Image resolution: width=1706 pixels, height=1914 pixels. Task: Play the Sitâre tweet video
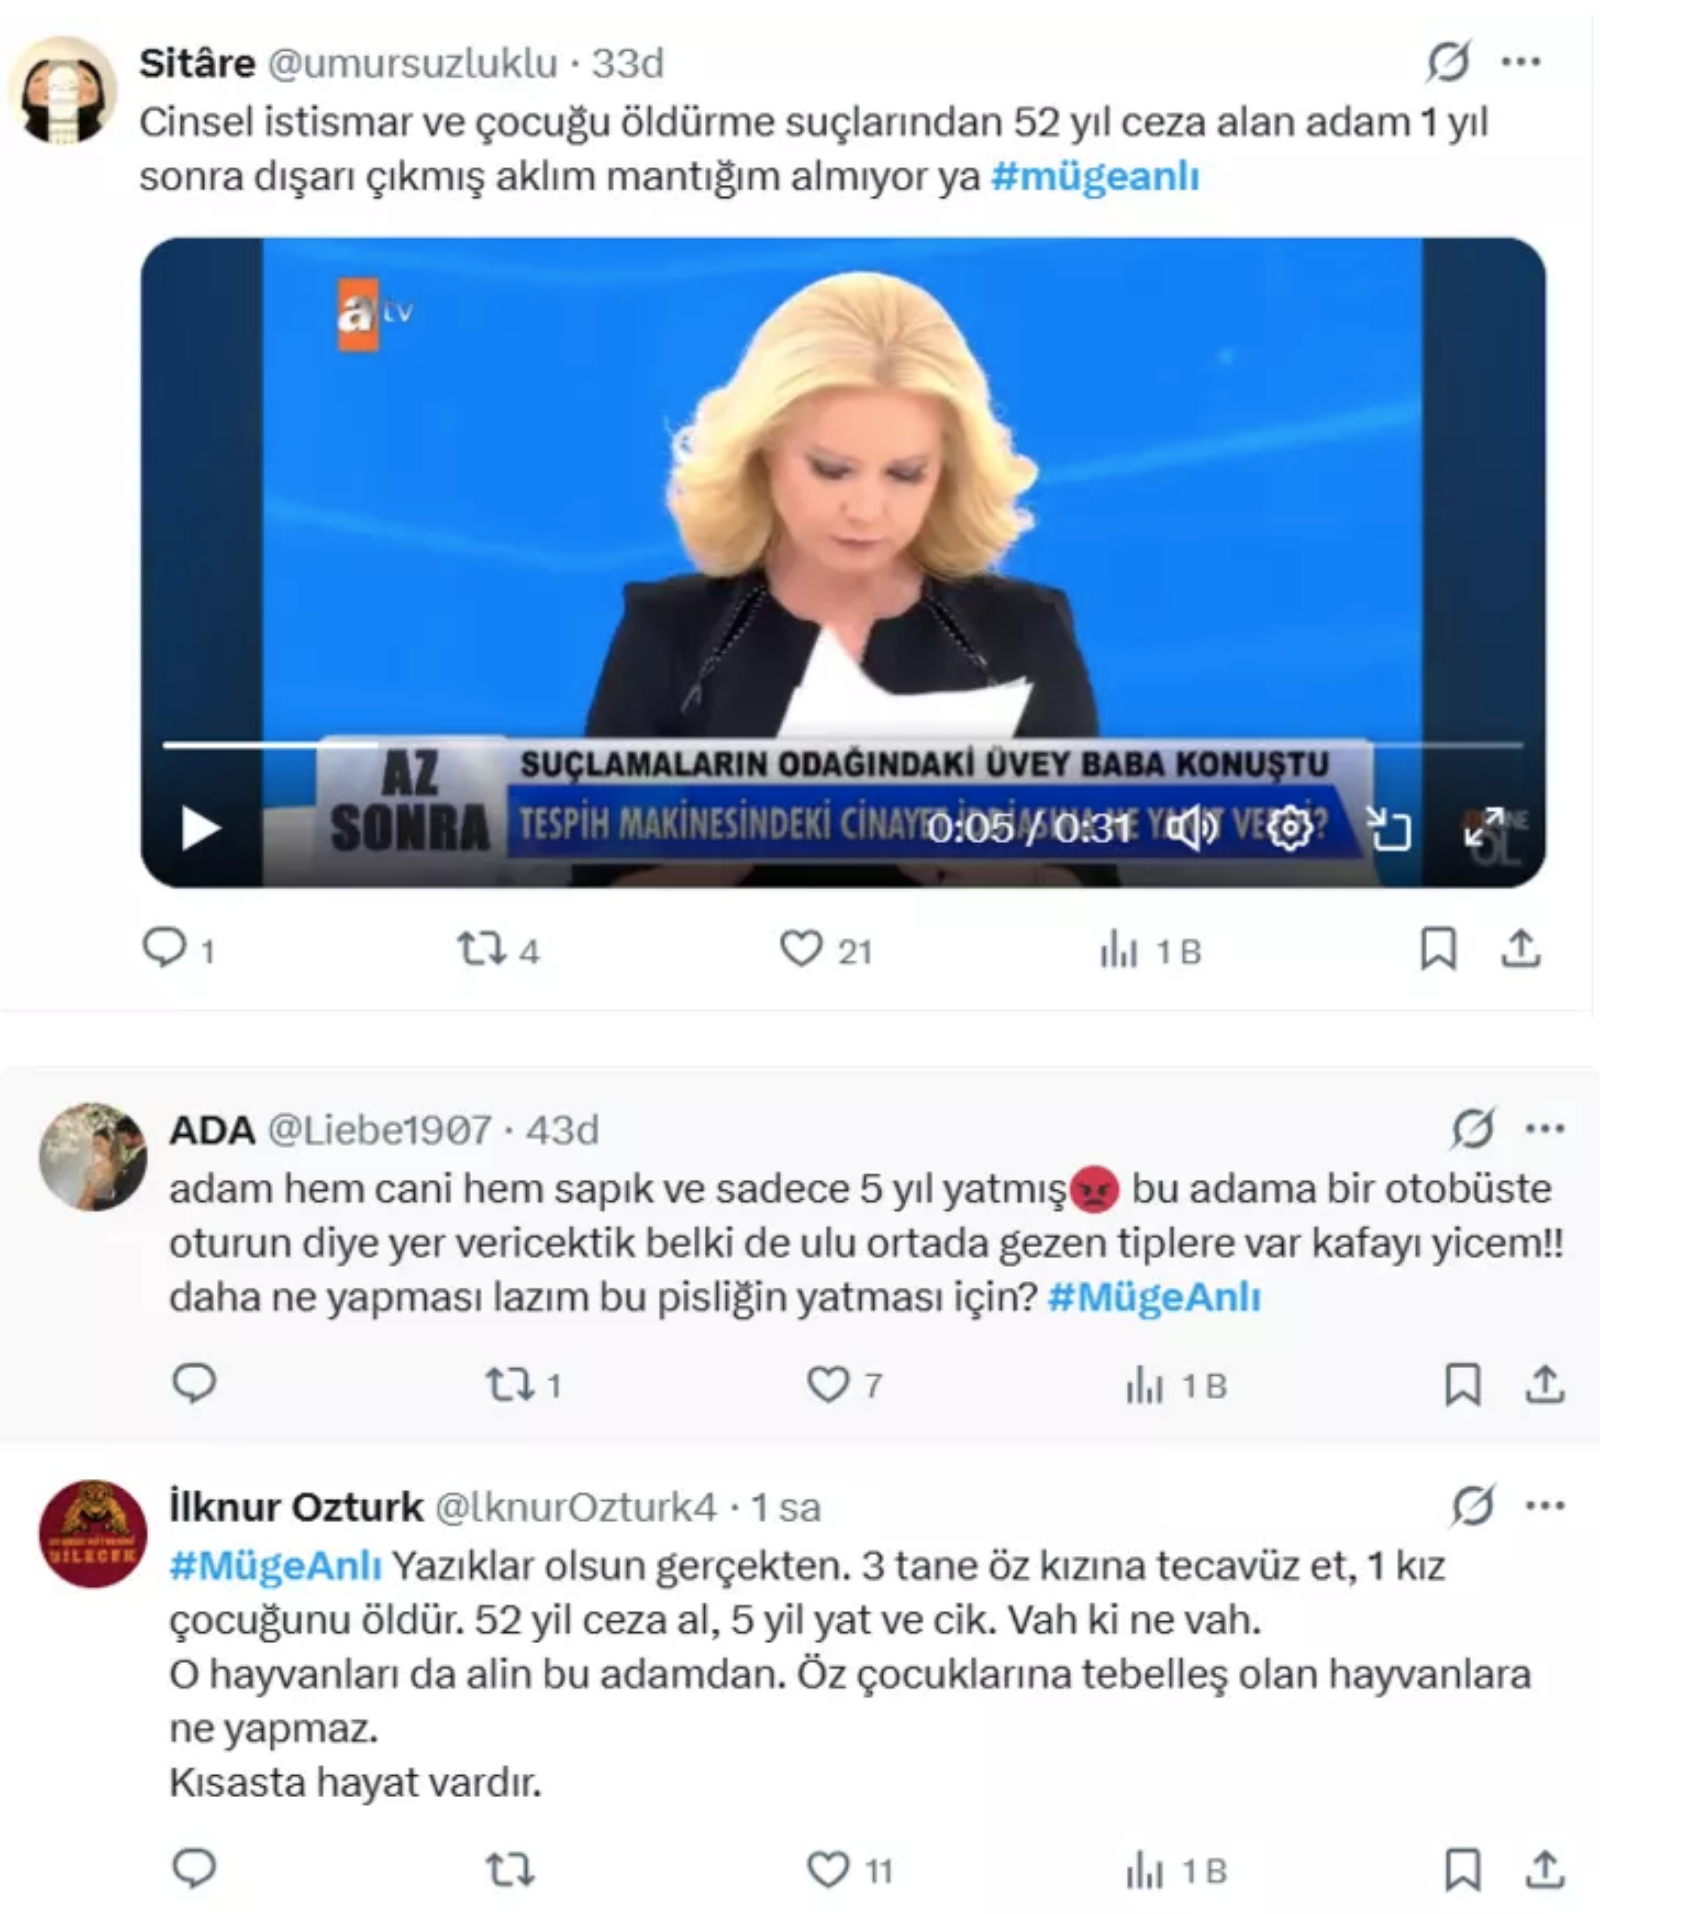201,829
